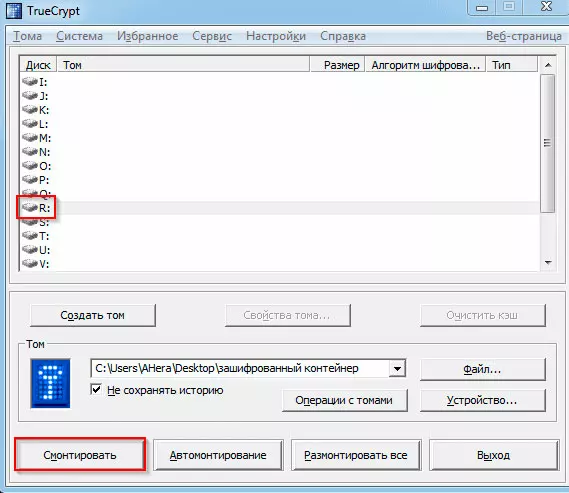Click the Создать том button
Viewport: 569px width, 493px height.
point(93,315)
